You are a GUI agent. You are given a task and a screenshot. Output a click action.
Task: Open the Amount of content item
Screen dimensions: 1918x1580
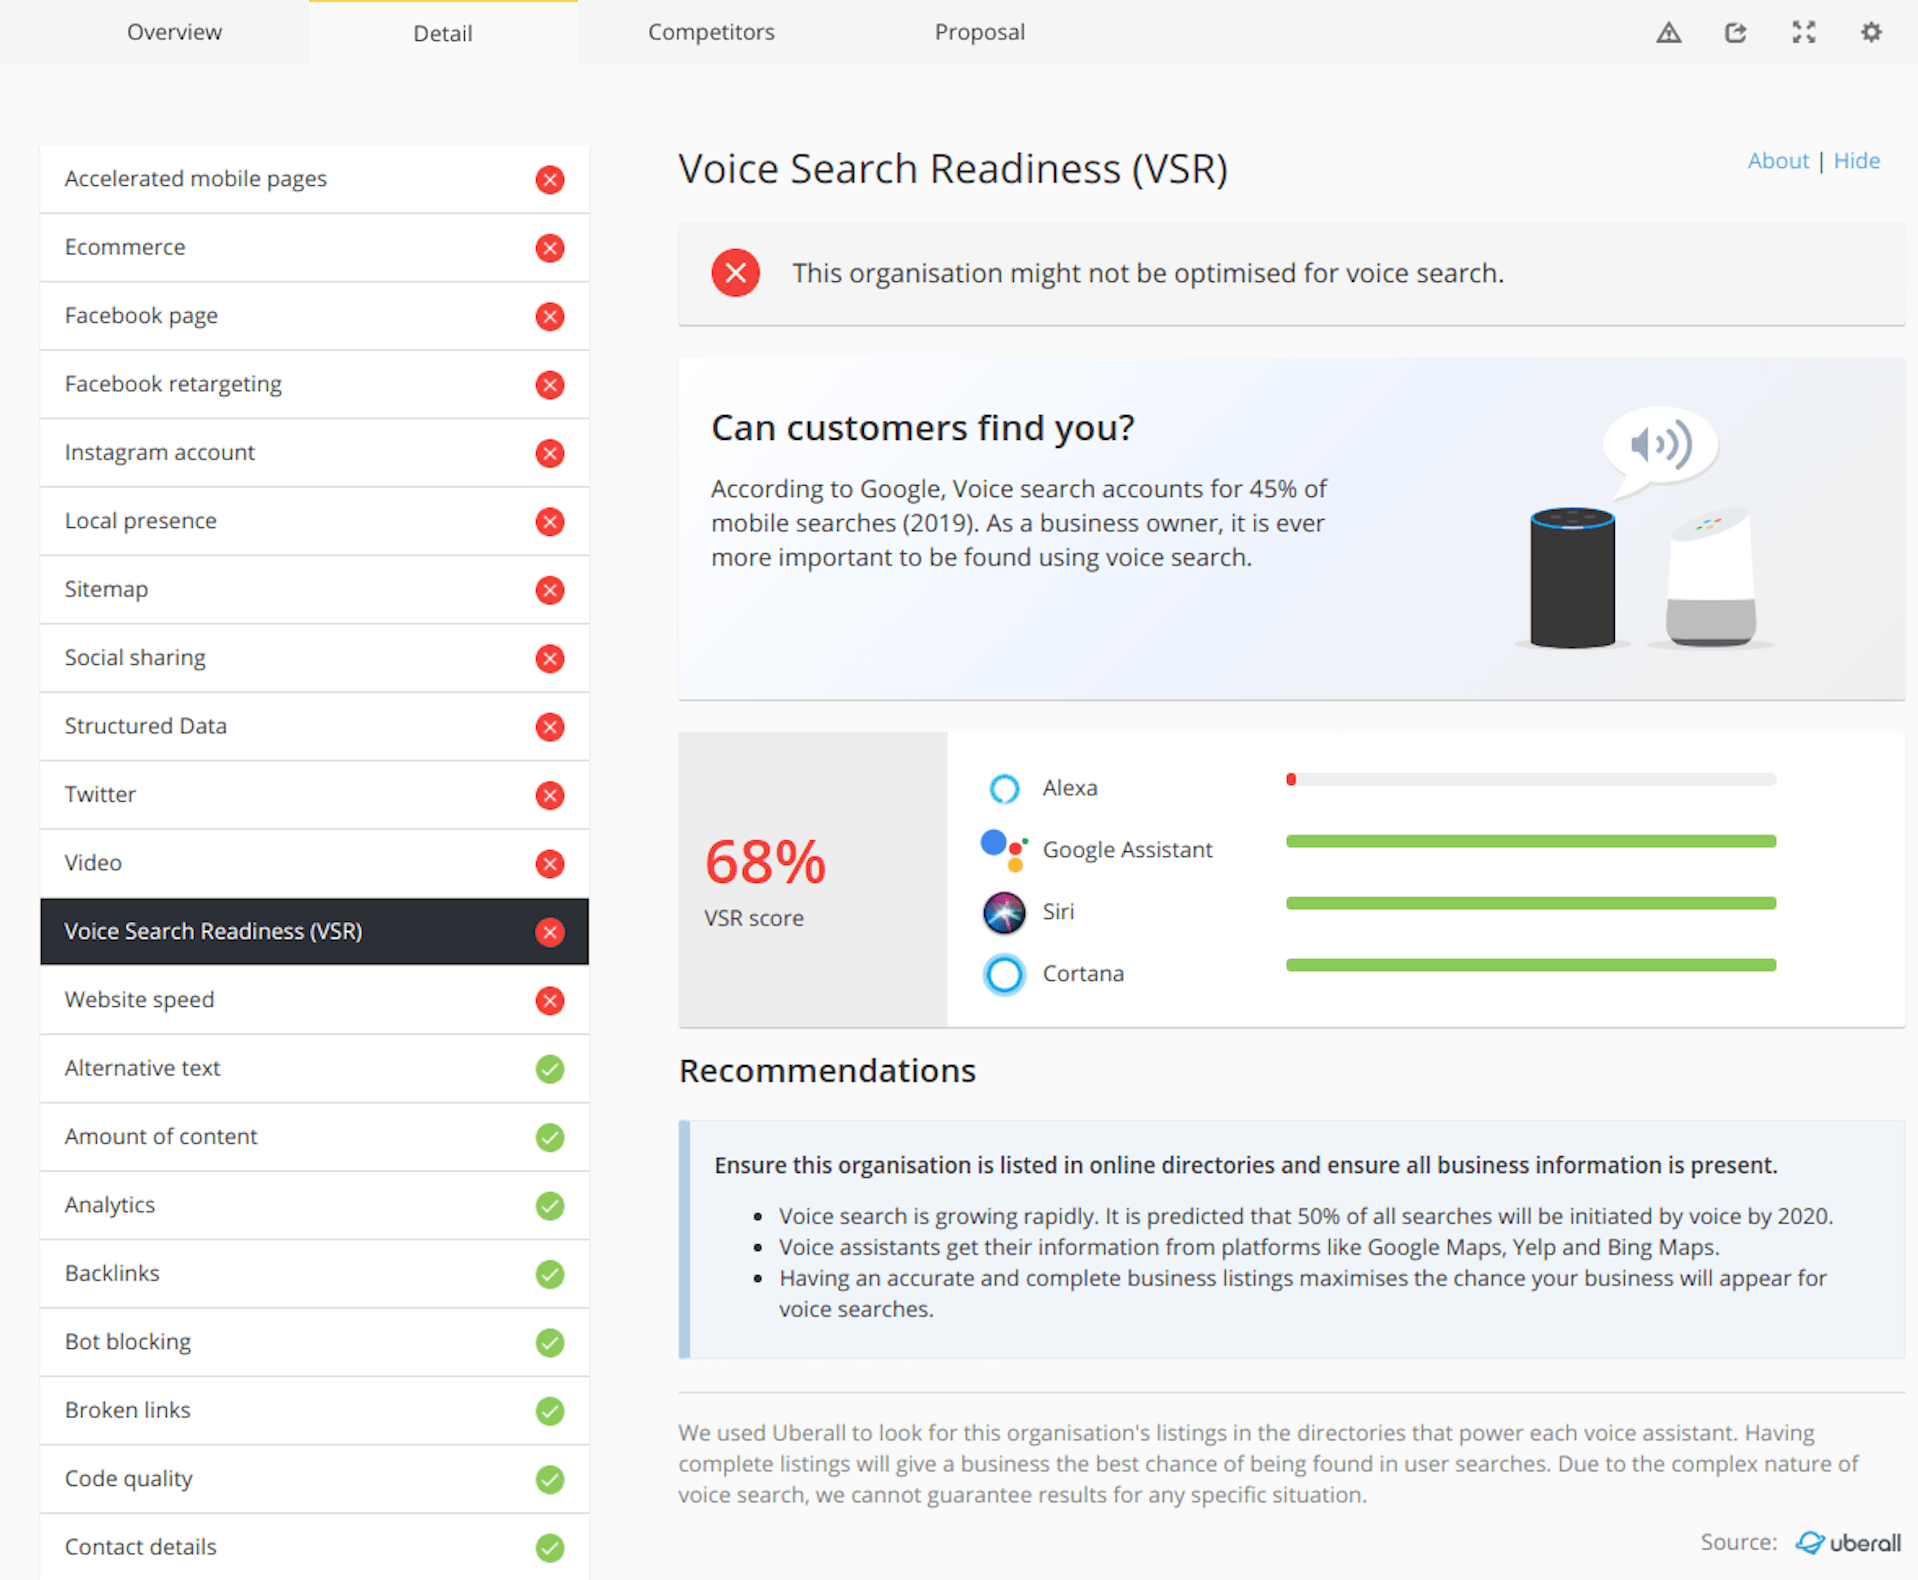pos(314,1137)
